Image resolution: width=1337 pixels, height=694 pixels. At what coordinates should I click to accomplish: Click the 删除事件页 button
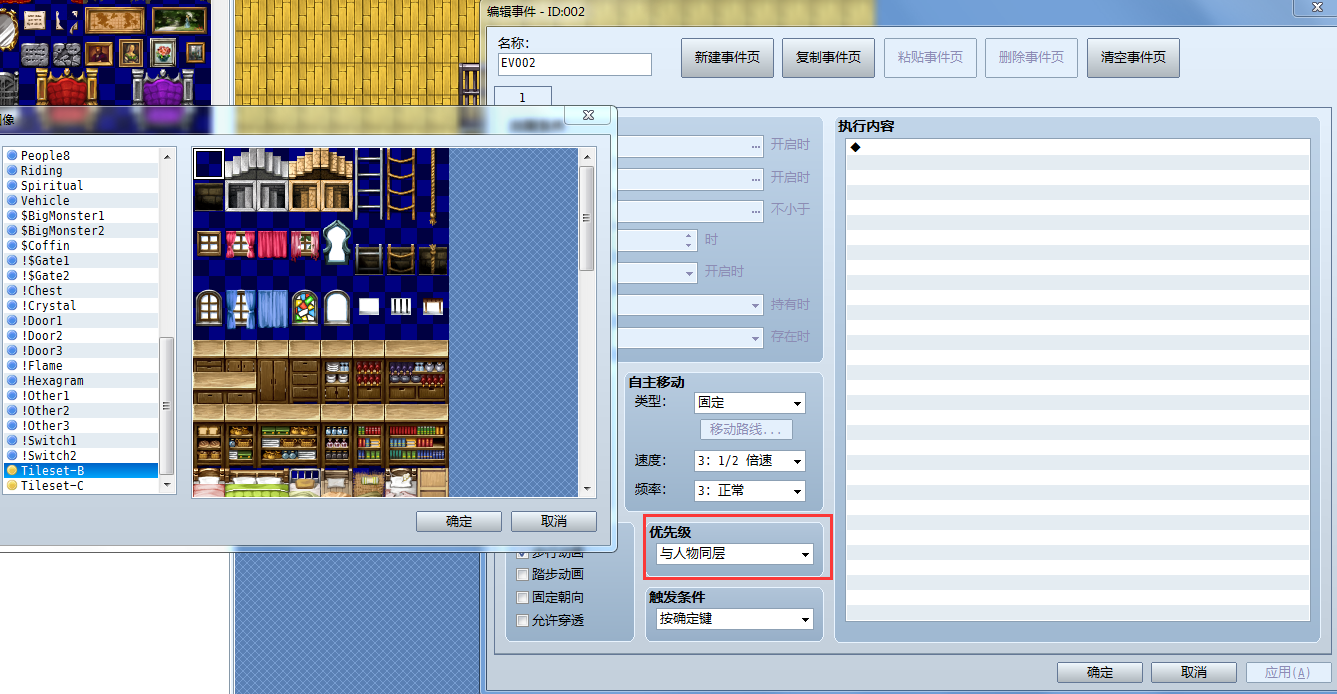pos(1031,58)
